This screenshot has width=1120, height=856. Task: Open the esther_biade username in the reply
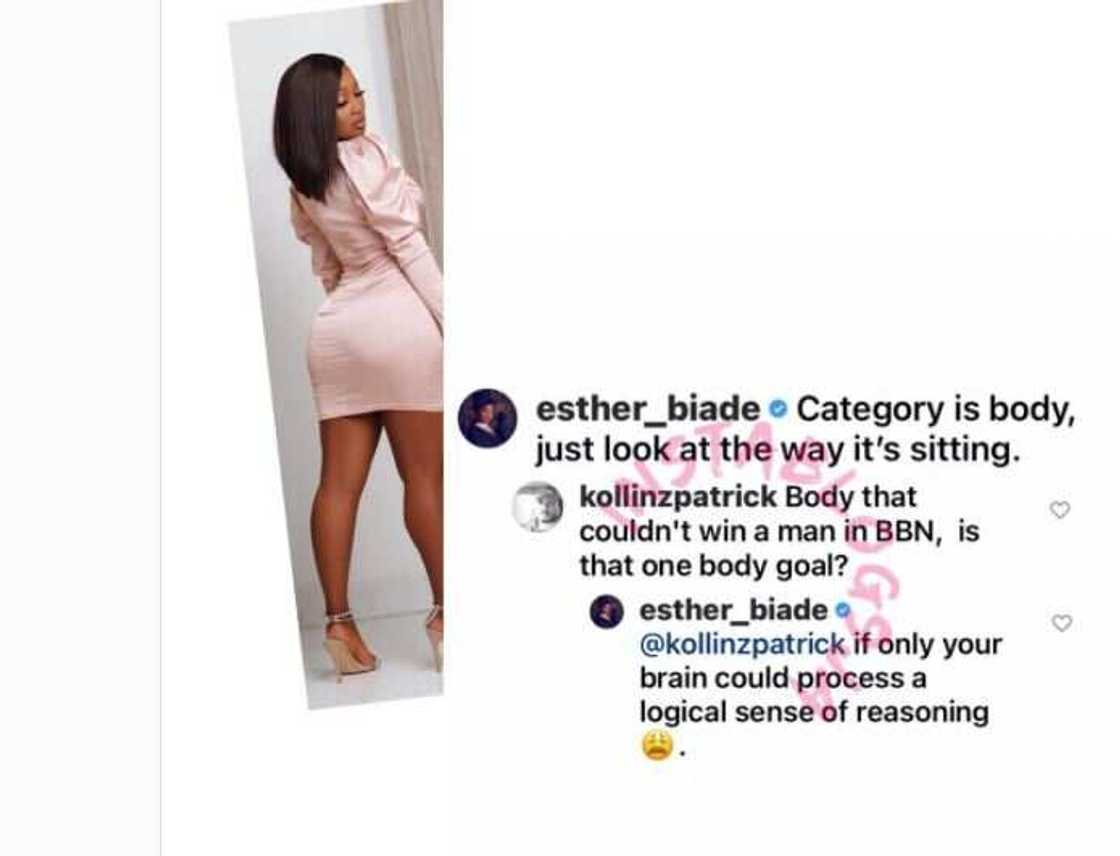coord(734,610)
